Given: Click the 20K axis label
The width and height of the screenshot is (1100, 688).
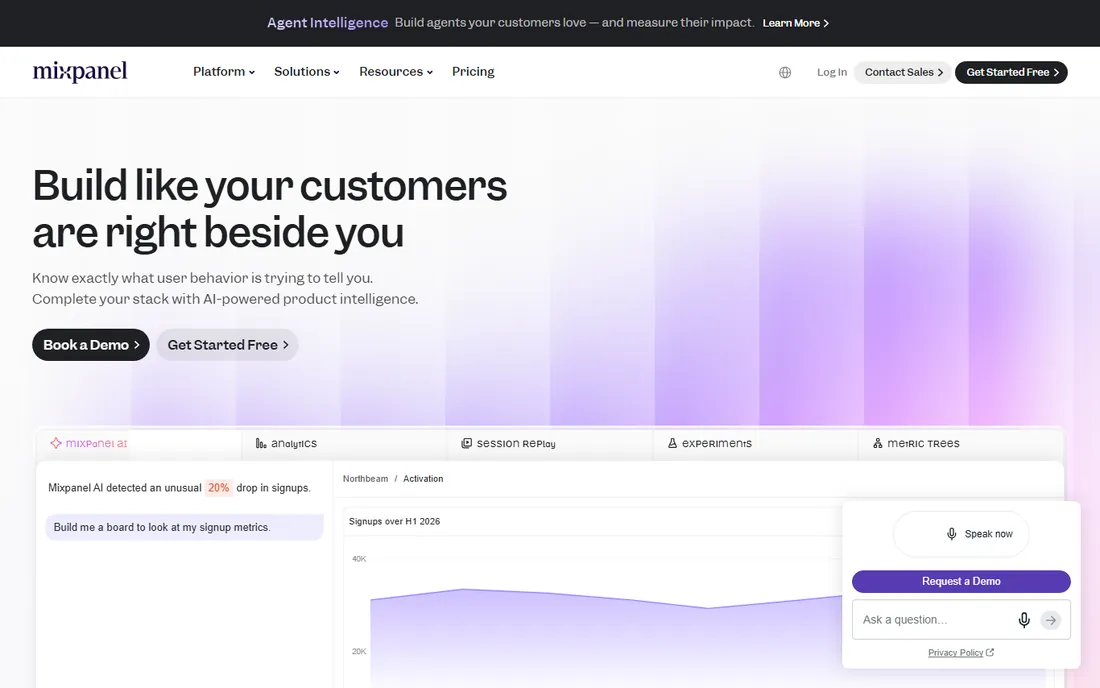Looking at the screenshot, I should [x=359, y=652].
